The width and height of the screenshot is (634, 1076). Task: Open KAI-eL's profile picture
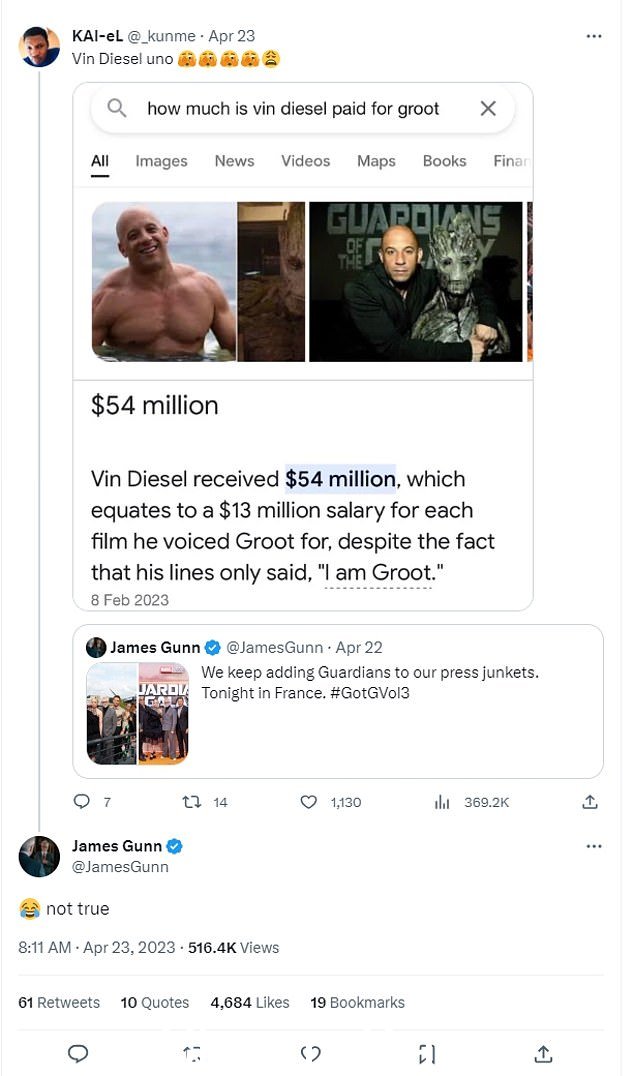(39, 47)
